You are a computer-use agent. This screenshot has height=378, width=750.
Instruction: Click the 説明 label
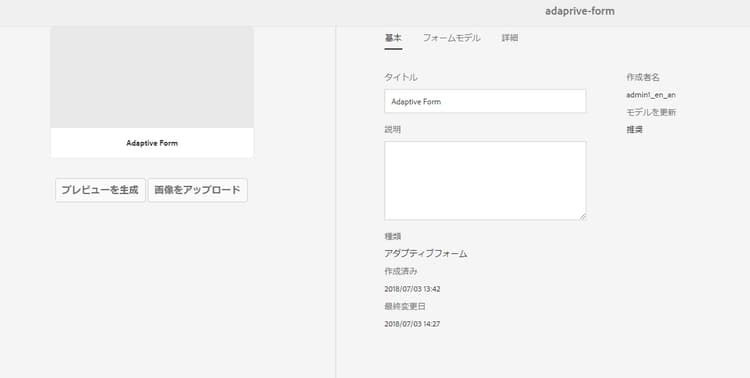[x=393, y=130]
